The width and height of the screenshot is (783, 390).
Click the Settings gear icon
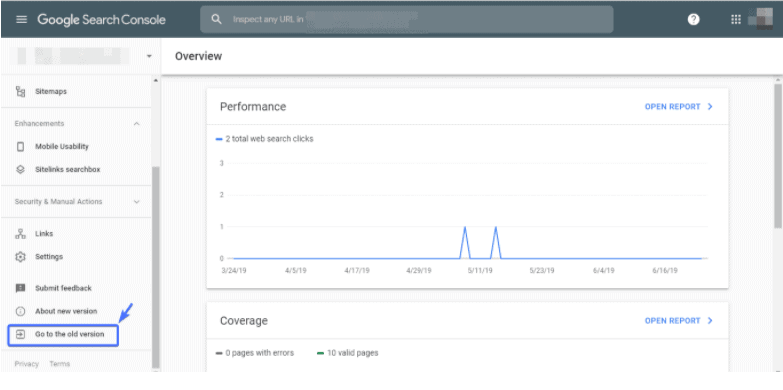point(20,257)
